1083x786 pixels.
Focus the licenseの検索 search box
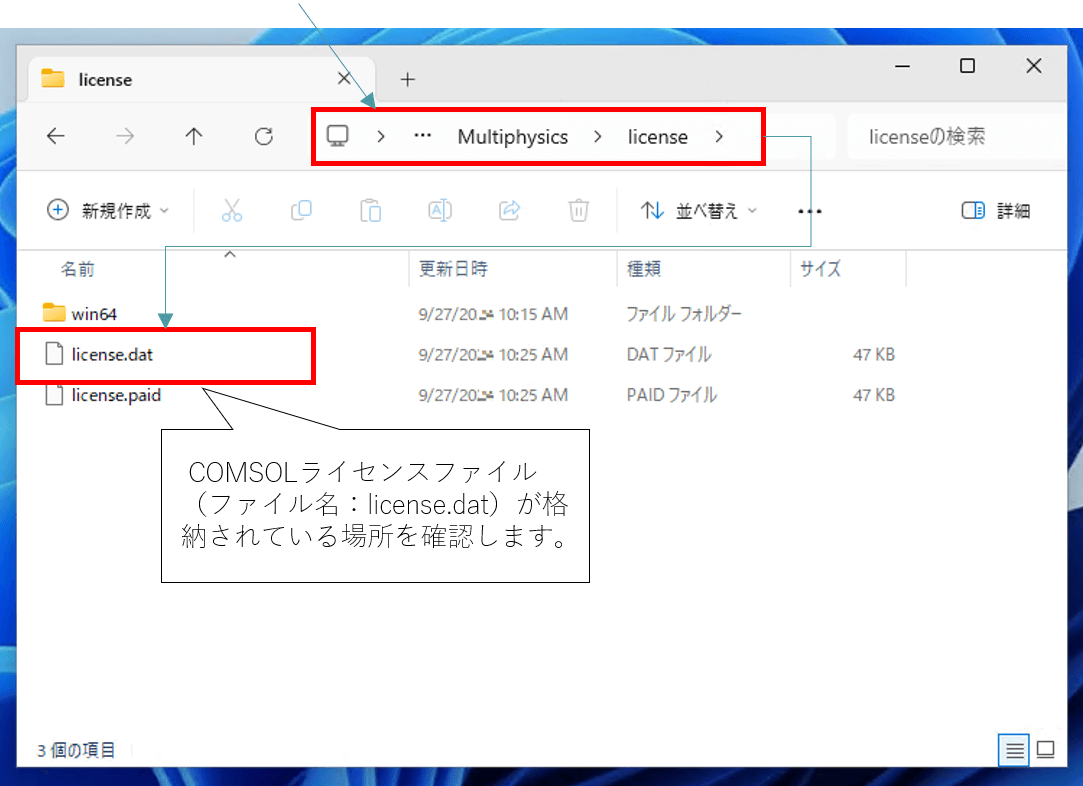[x=957, y=137]
